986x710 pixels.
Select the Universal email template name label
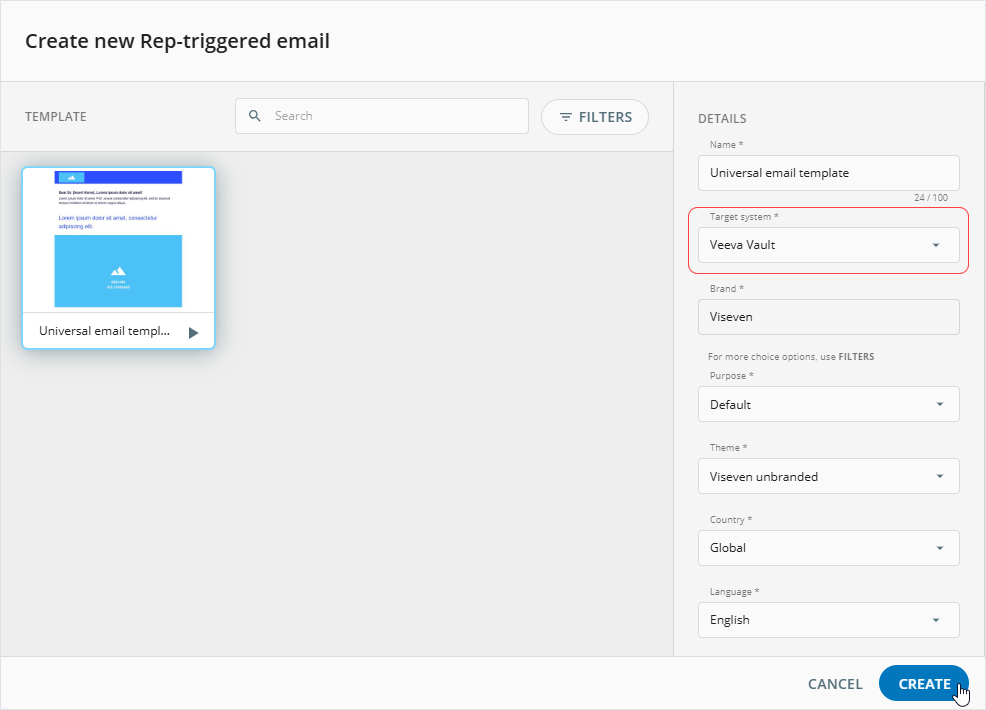click(x=104, y=331)
